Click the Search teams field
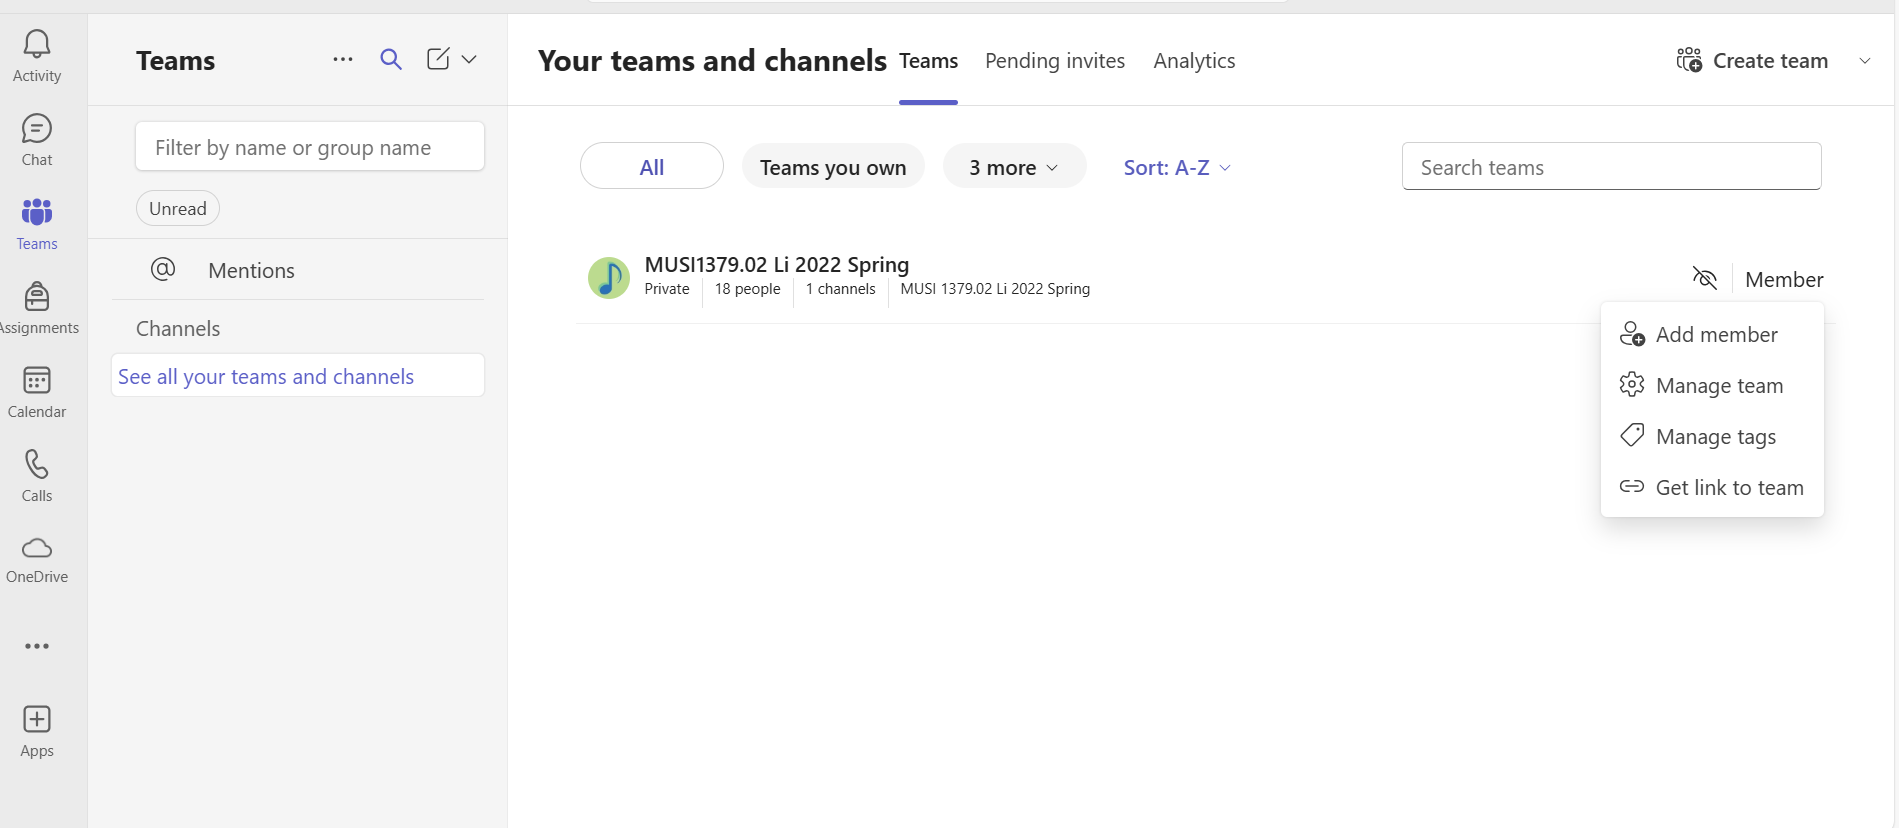The image size is (1899, 828). click(1611, 166)
